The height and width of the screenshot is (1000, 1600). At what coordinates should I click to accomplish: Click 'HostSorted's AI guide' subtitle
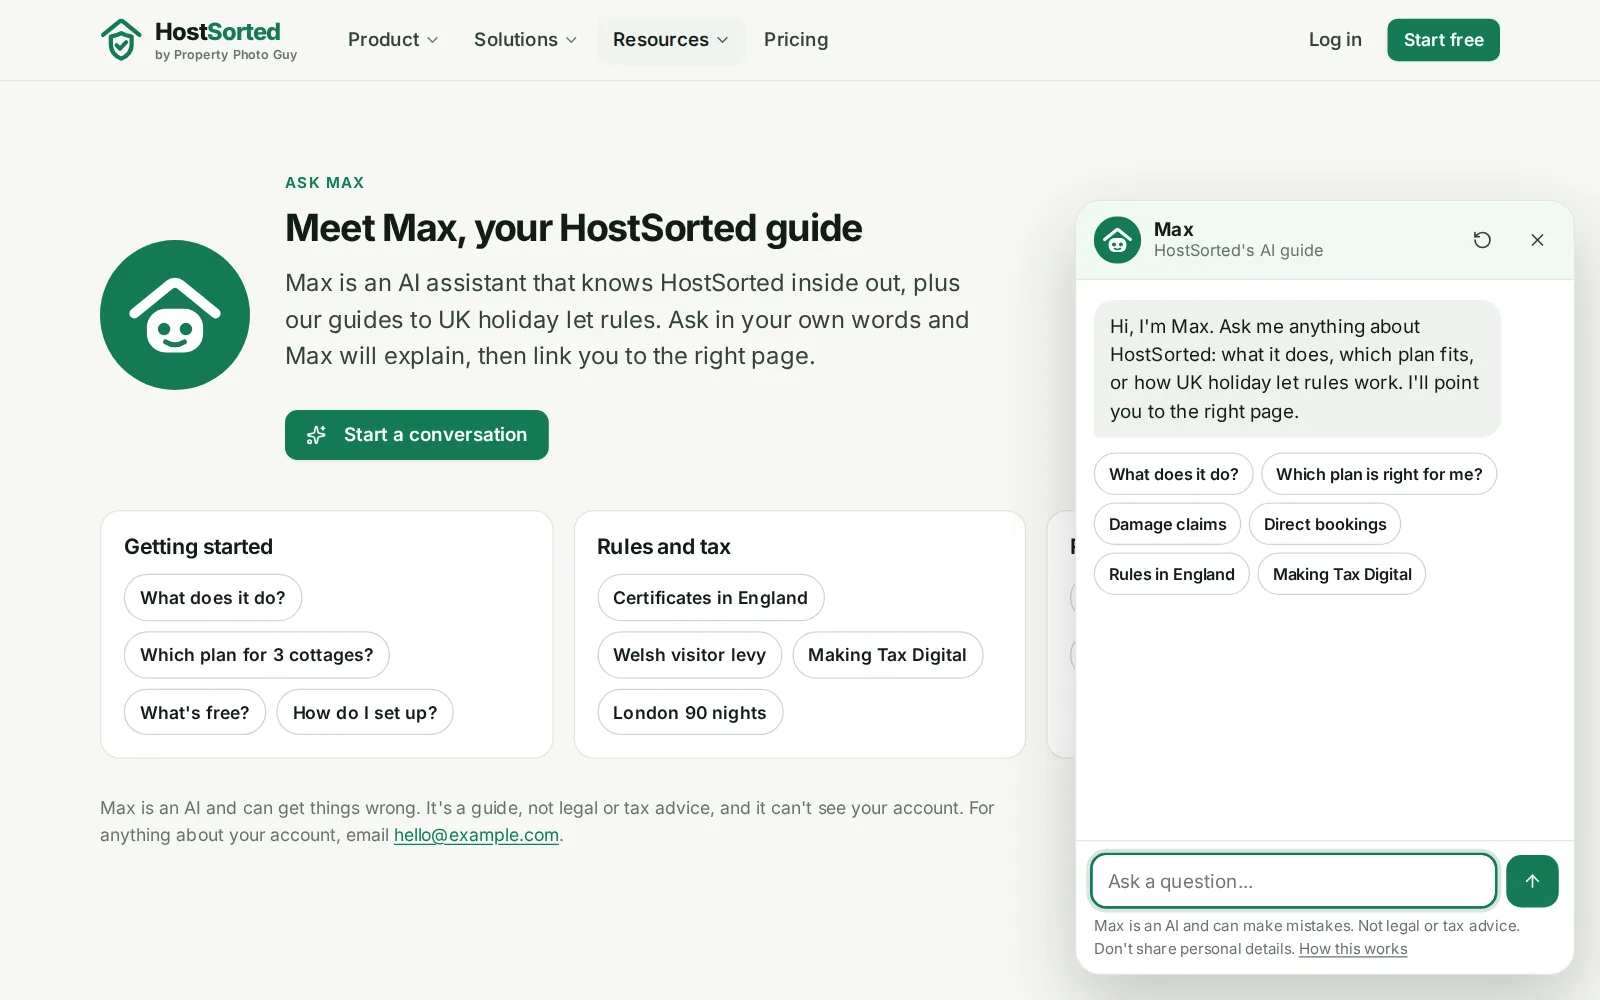point(1238,251)
